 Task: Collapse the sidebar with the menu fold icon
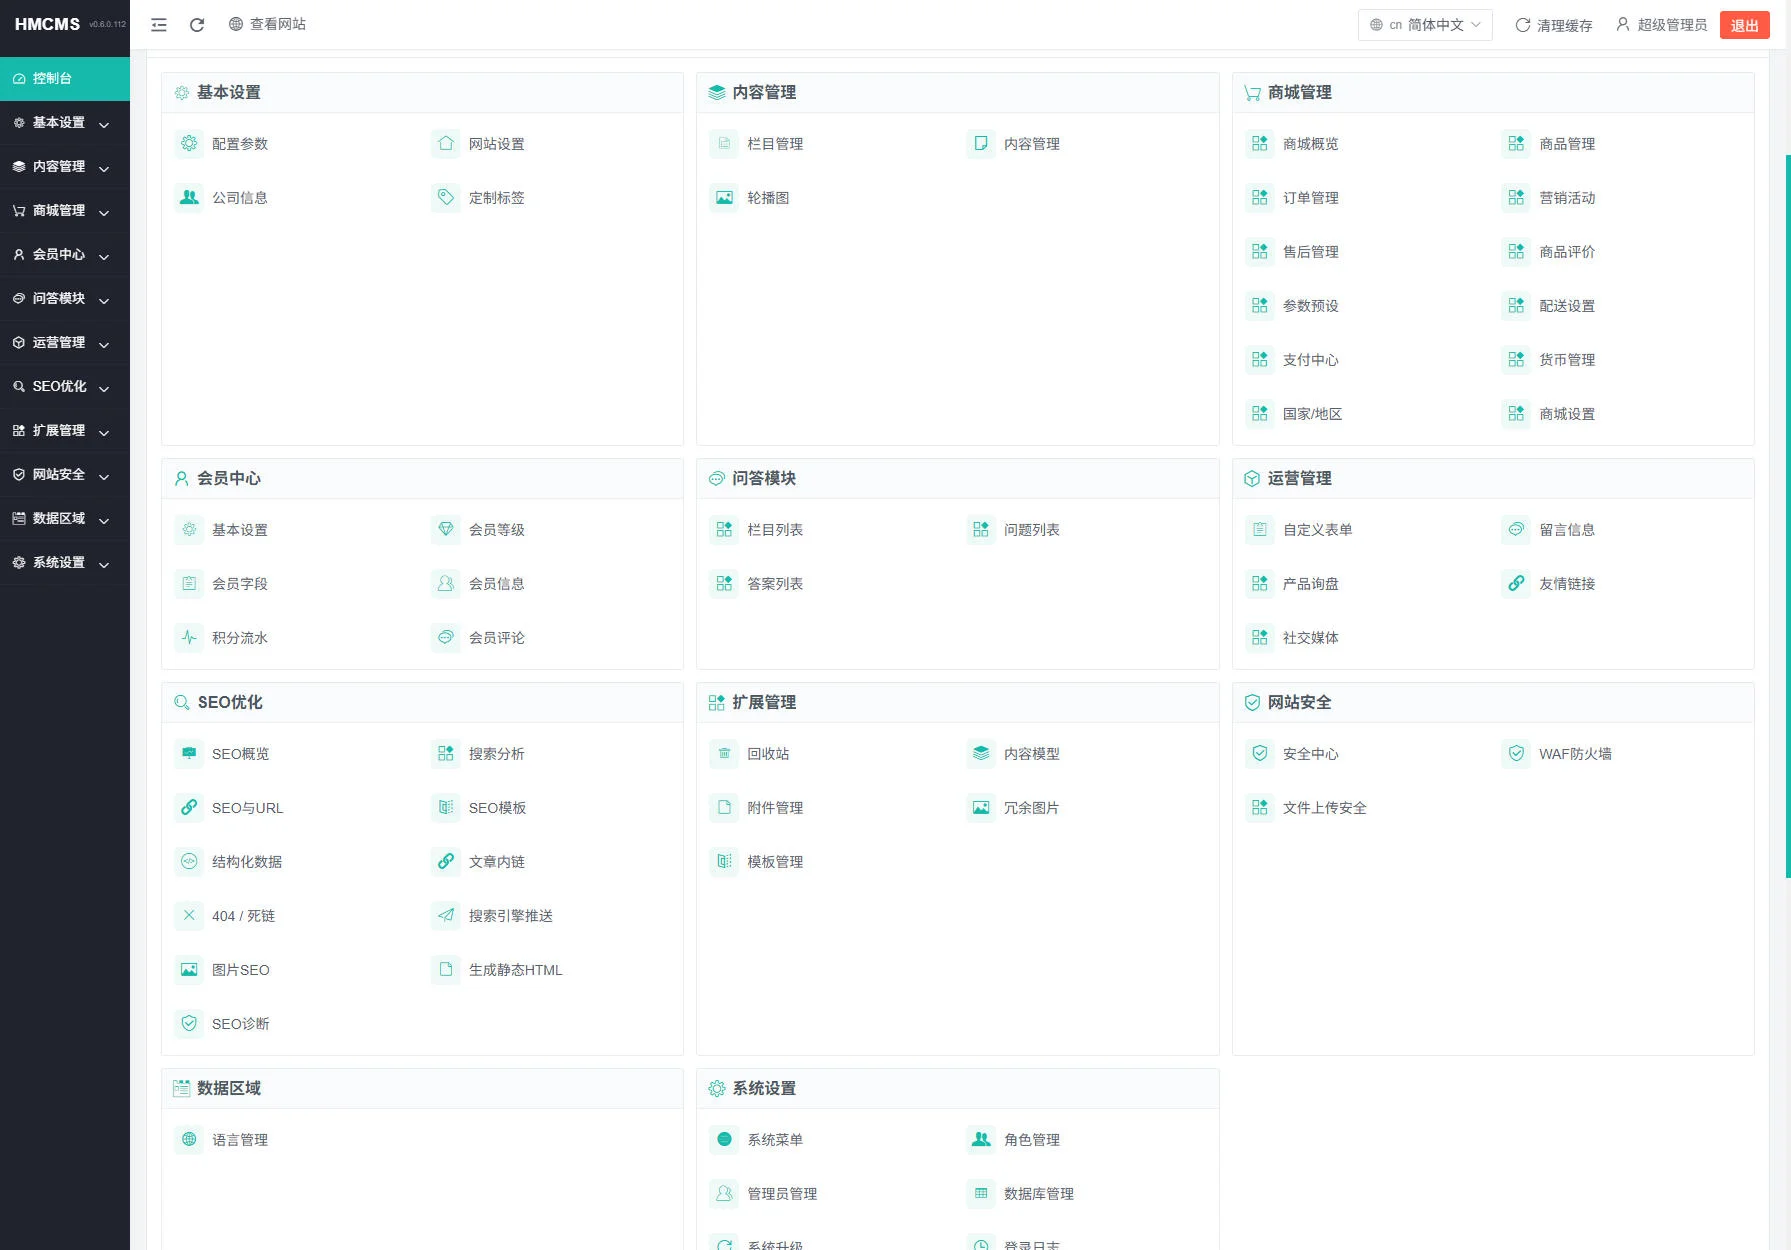tap(159, 25)
